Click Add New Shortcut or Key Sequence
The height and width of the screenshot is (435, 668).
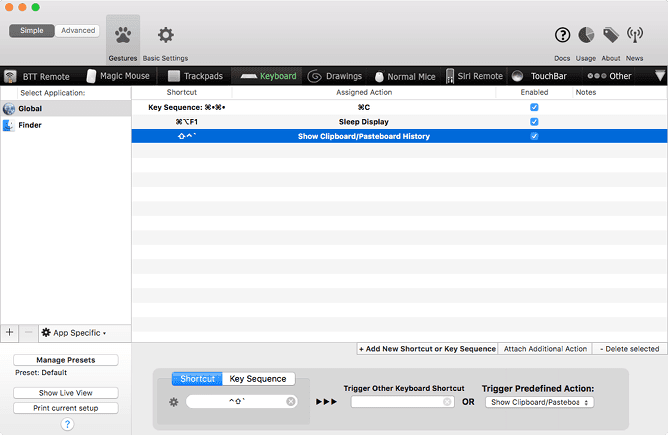click(427, 349)
